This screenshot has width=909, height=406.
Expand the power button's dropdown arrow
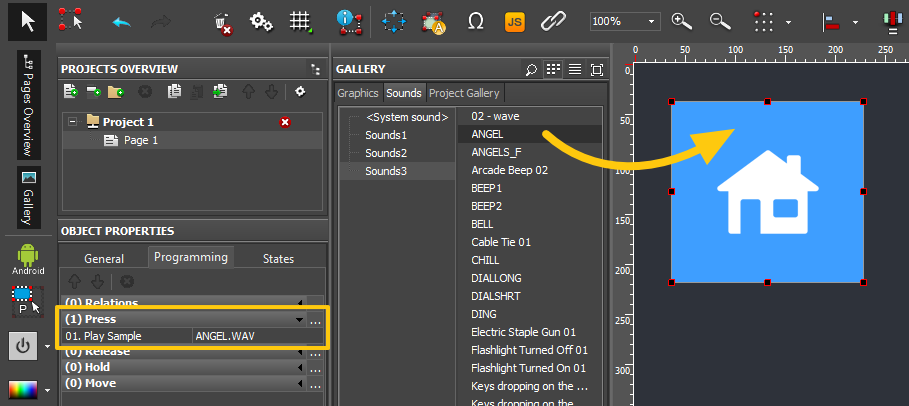point(48,347)
